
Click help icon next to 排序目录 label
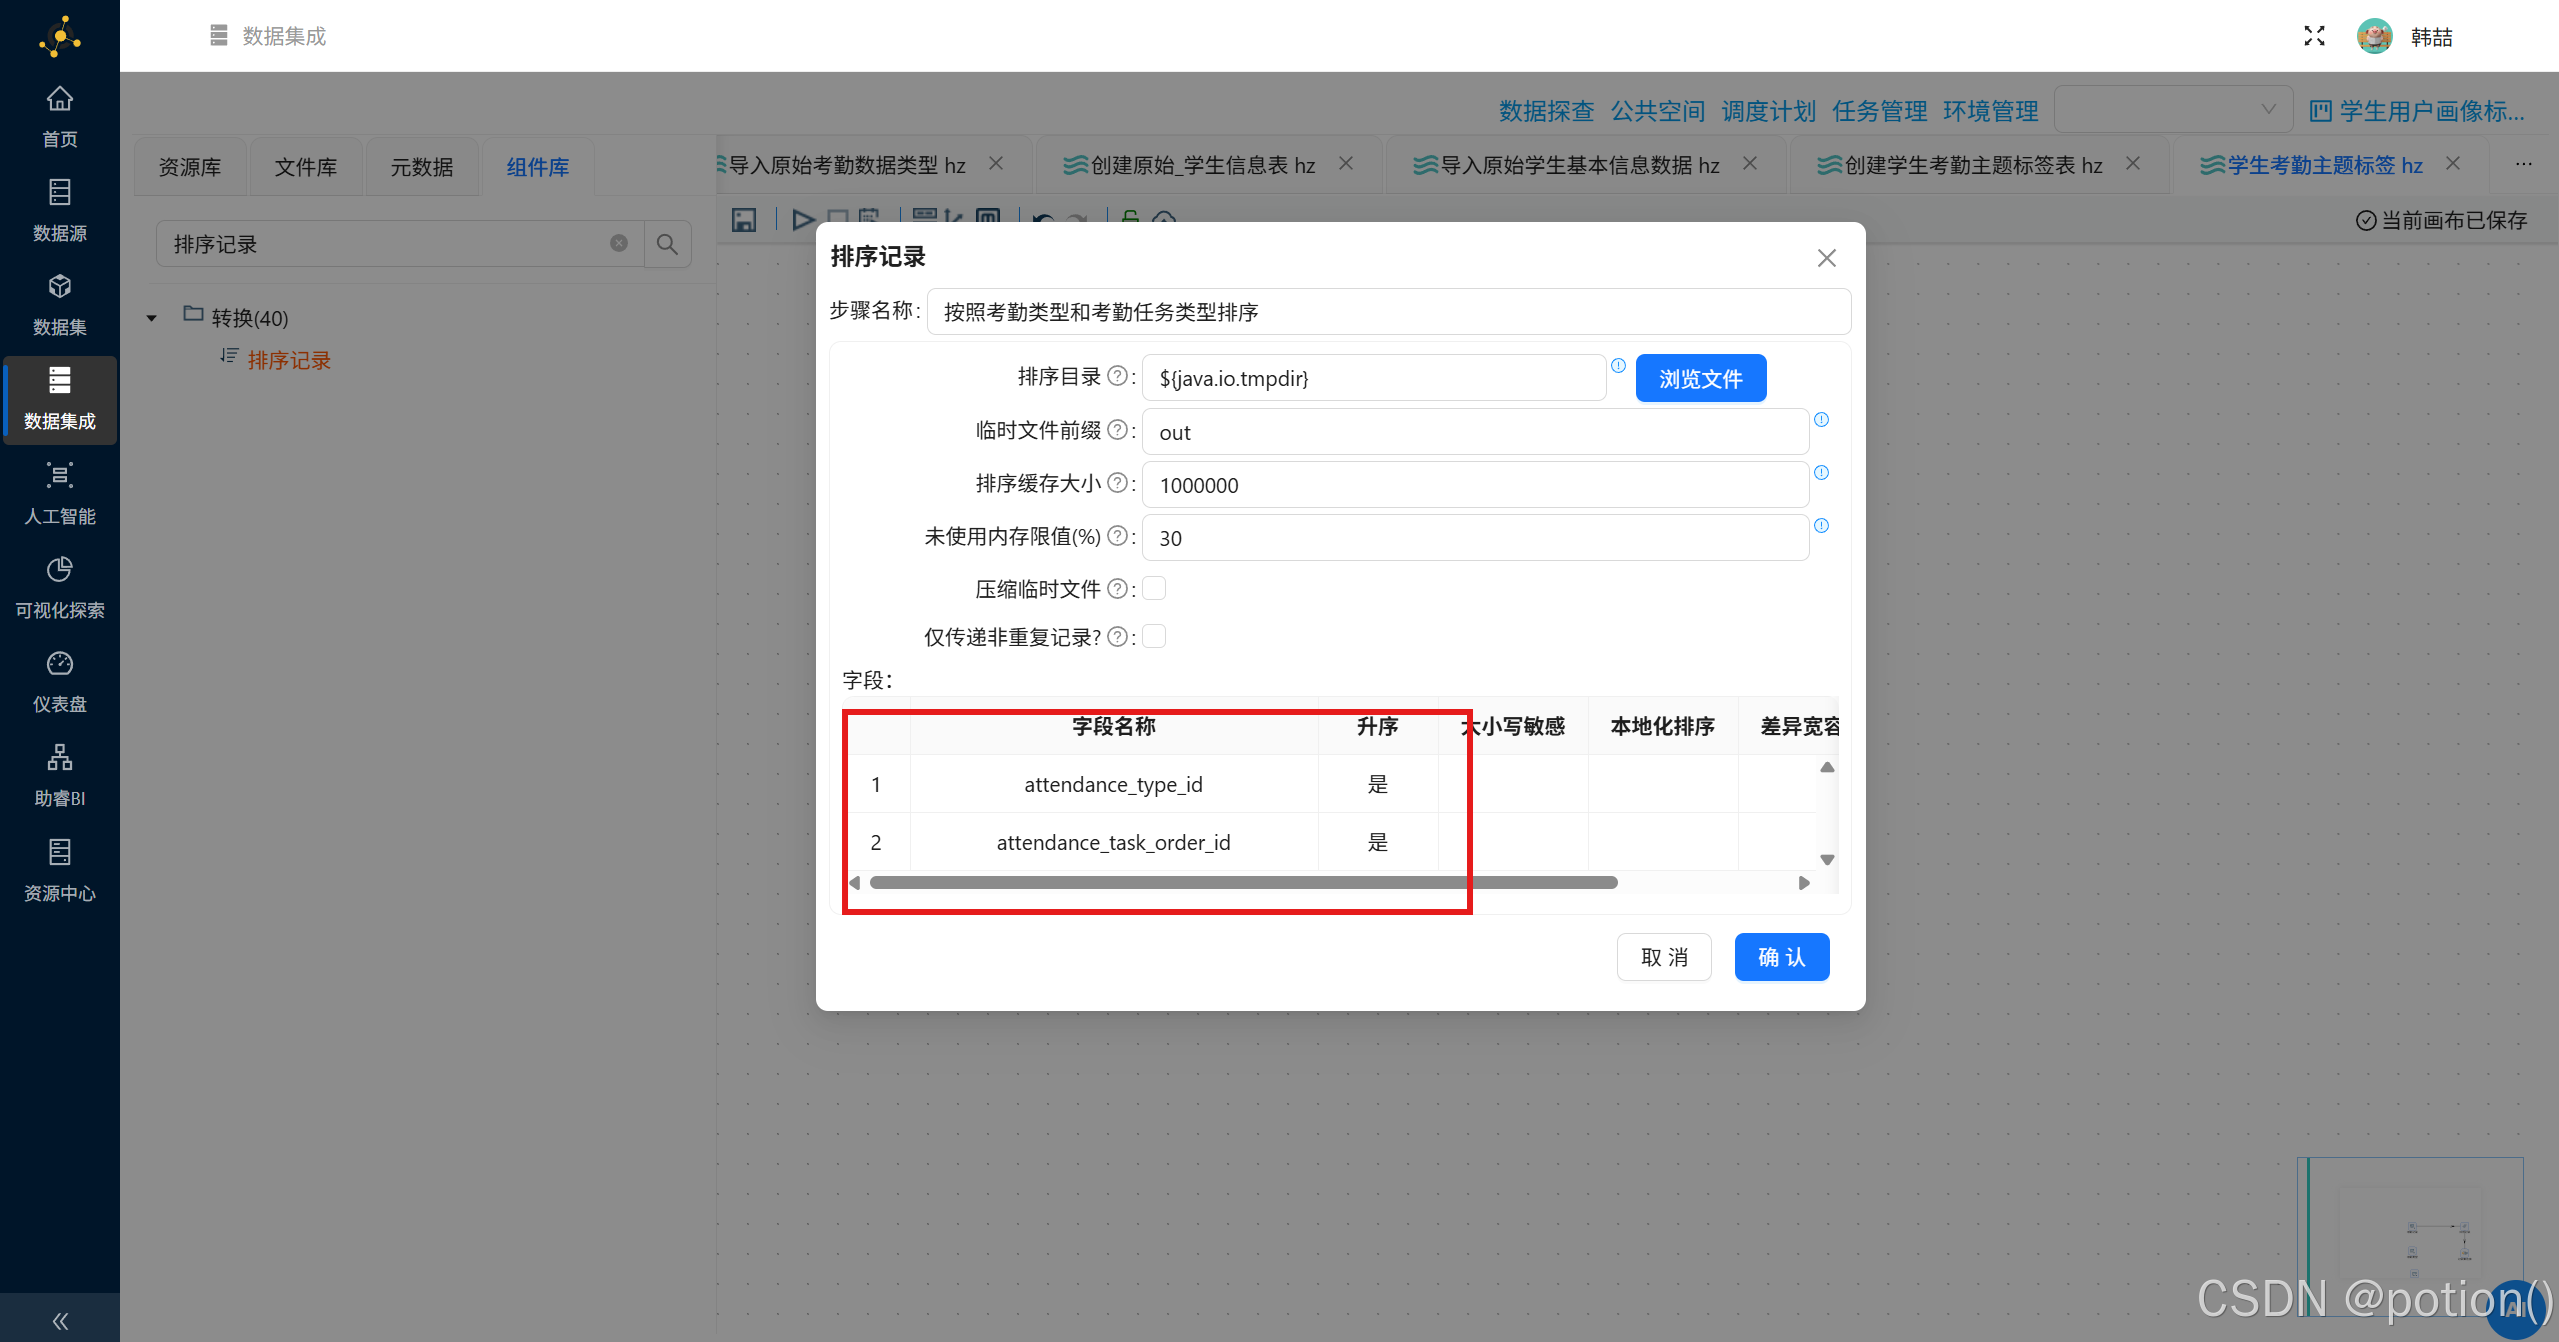point(1118,376)
